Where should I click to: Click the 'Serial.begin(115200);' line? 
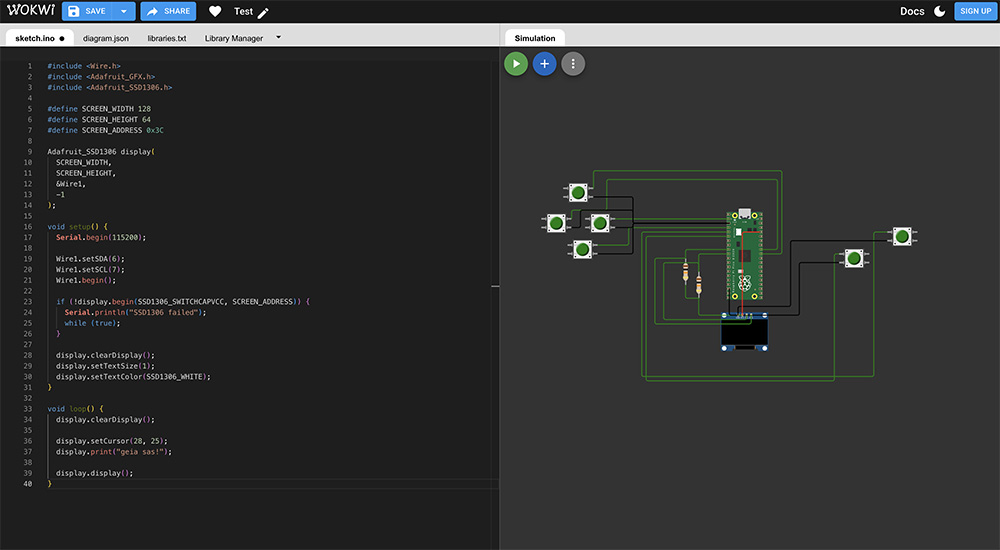(101, 237)
